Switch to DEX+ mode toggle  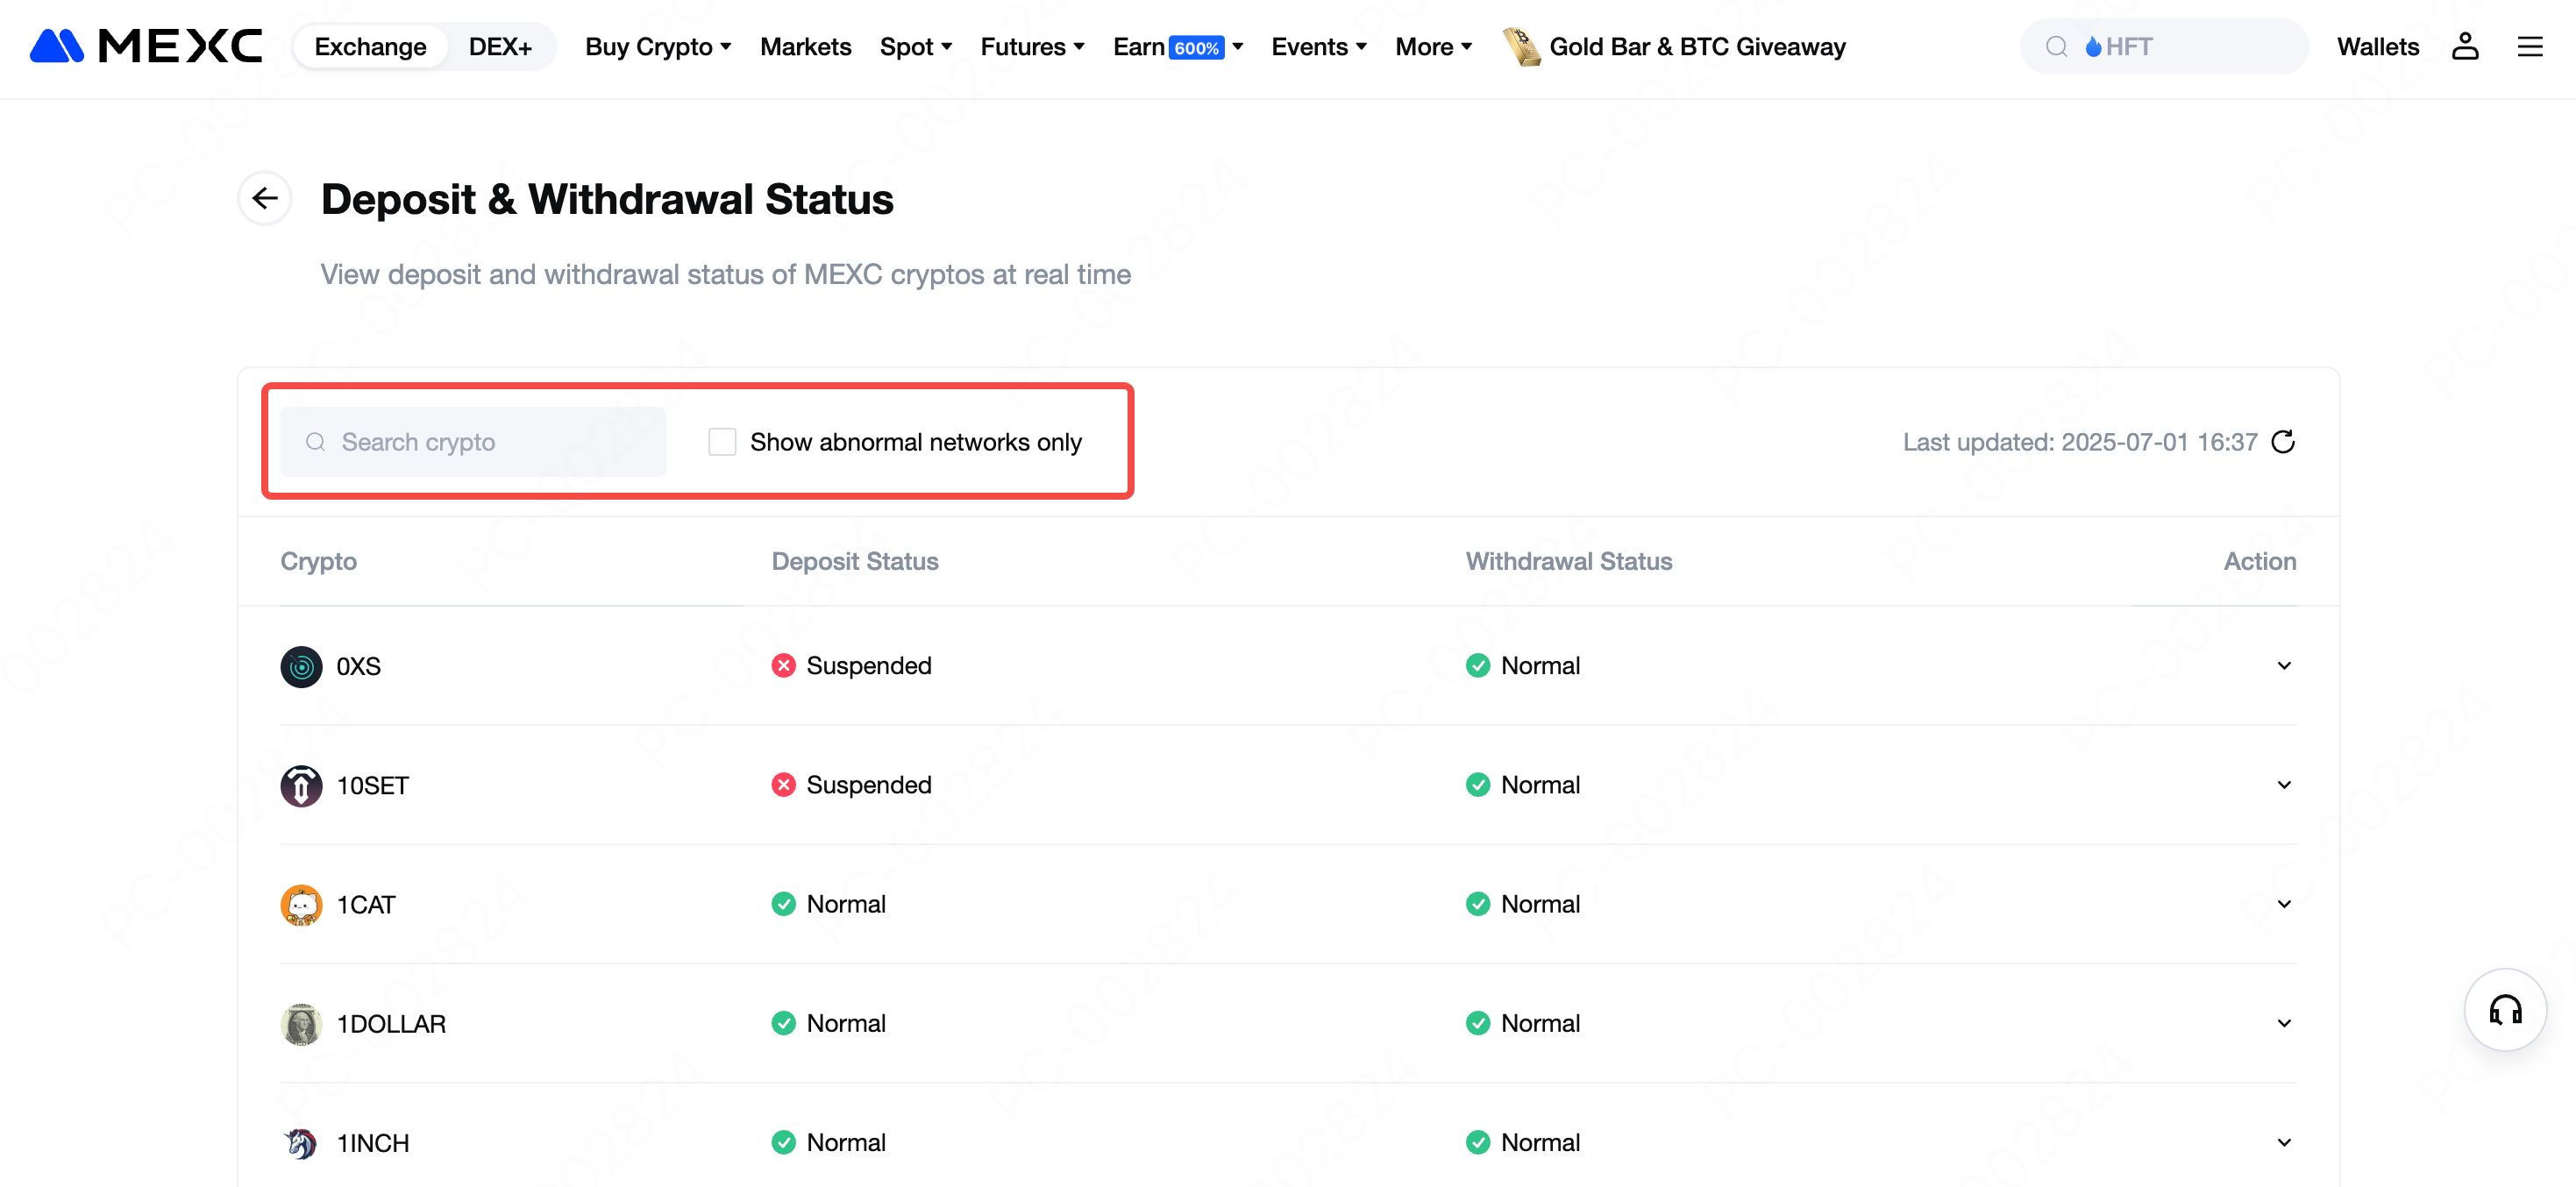pyautogui.click(x=500, y=47)
